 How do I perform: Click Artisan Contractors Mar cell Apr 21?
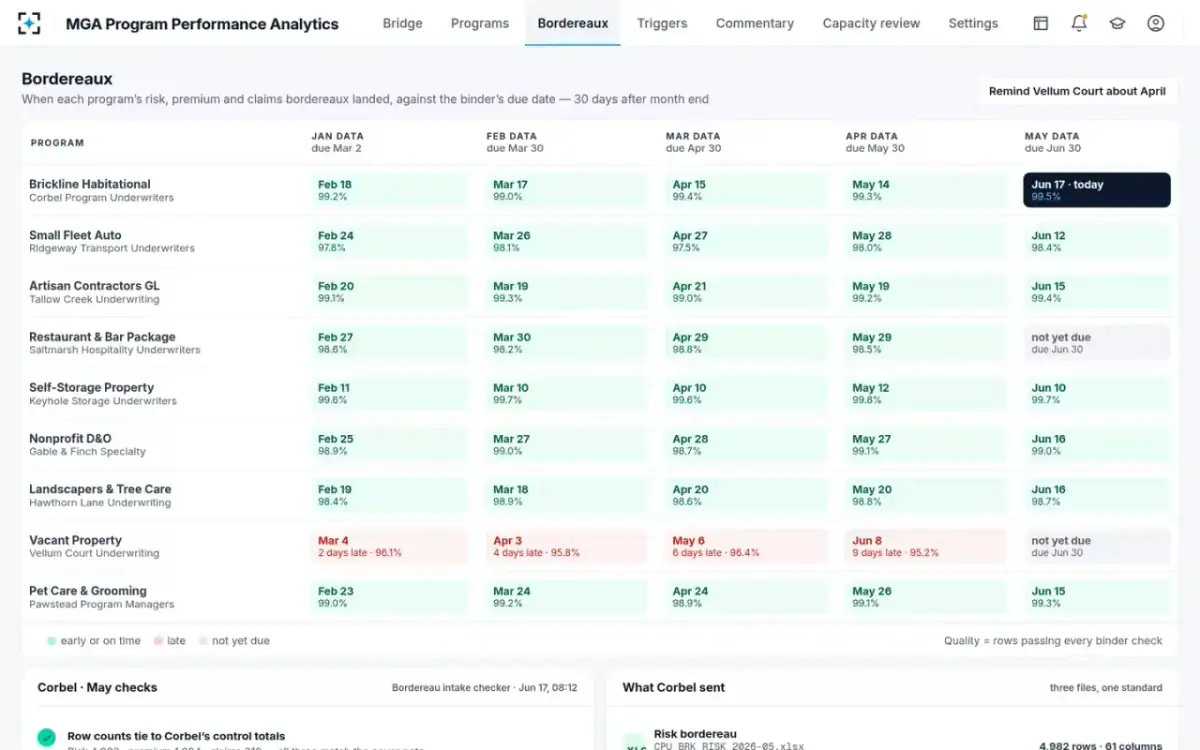click(x=746, y=292)
